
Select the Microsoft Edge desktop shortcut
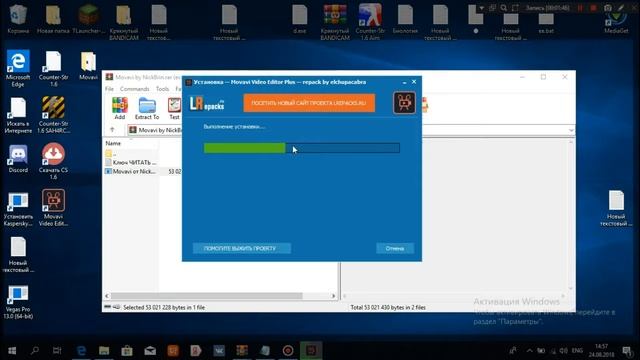point(18,68)
